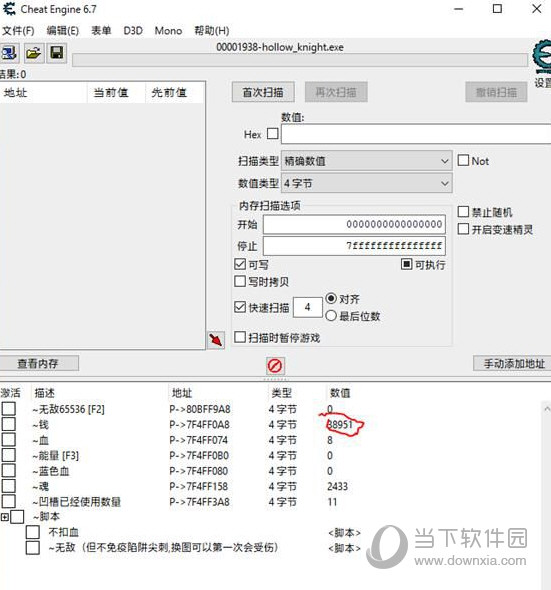
Task: Activate the ~无敌65536 [F2] entry checkbox
Action: (x=9, y=409)
